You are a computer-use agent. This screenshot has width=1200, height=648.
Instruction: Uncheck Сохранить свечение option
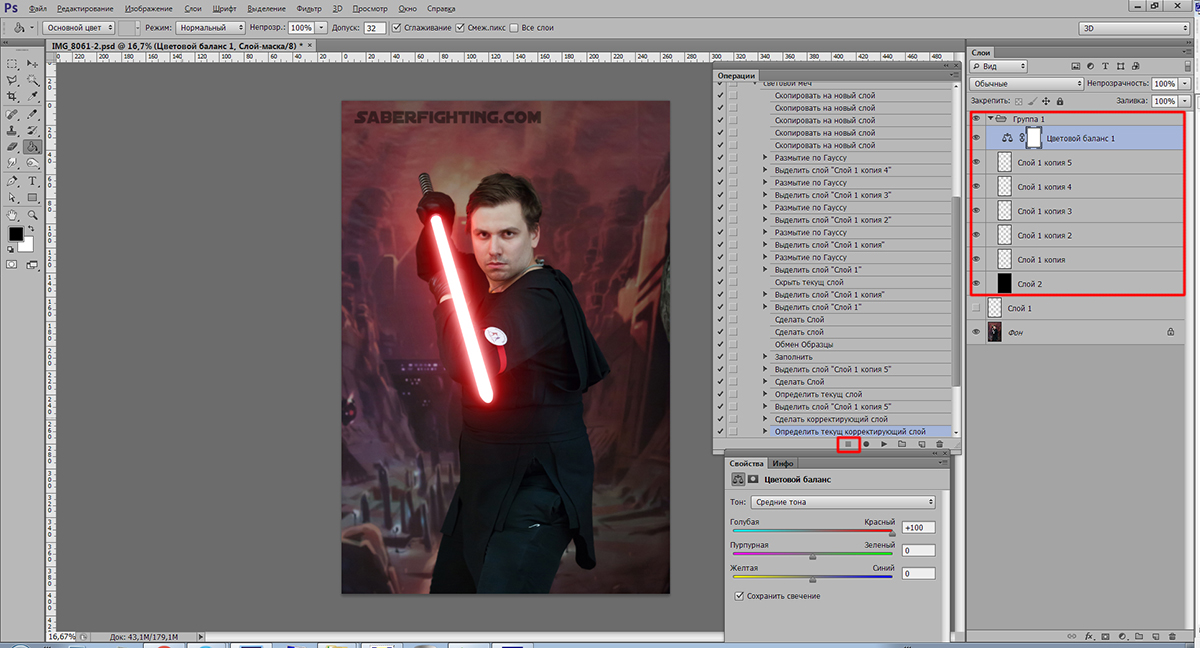pyautogui.click(x=739, y=596)
